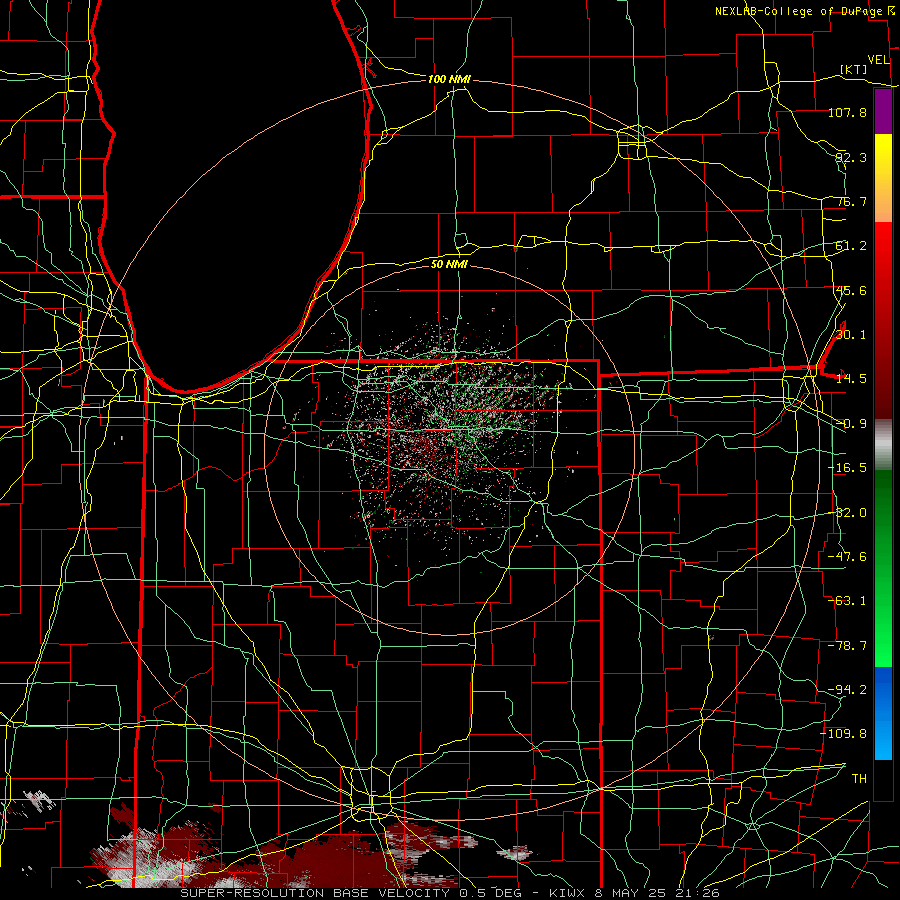Click the -16.5 scale value

[x=847, y=468]
